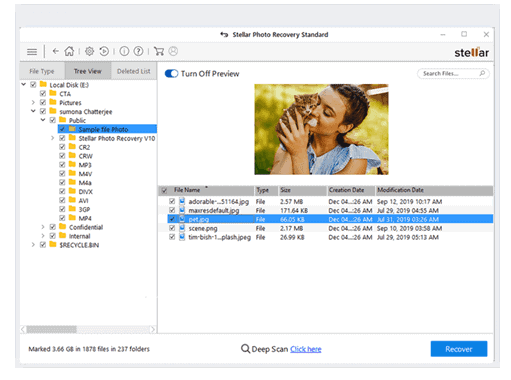
Task: Uncheck the Local Disk (E:) checkbox
Action: pyautogui.click(x=33, y=85)
